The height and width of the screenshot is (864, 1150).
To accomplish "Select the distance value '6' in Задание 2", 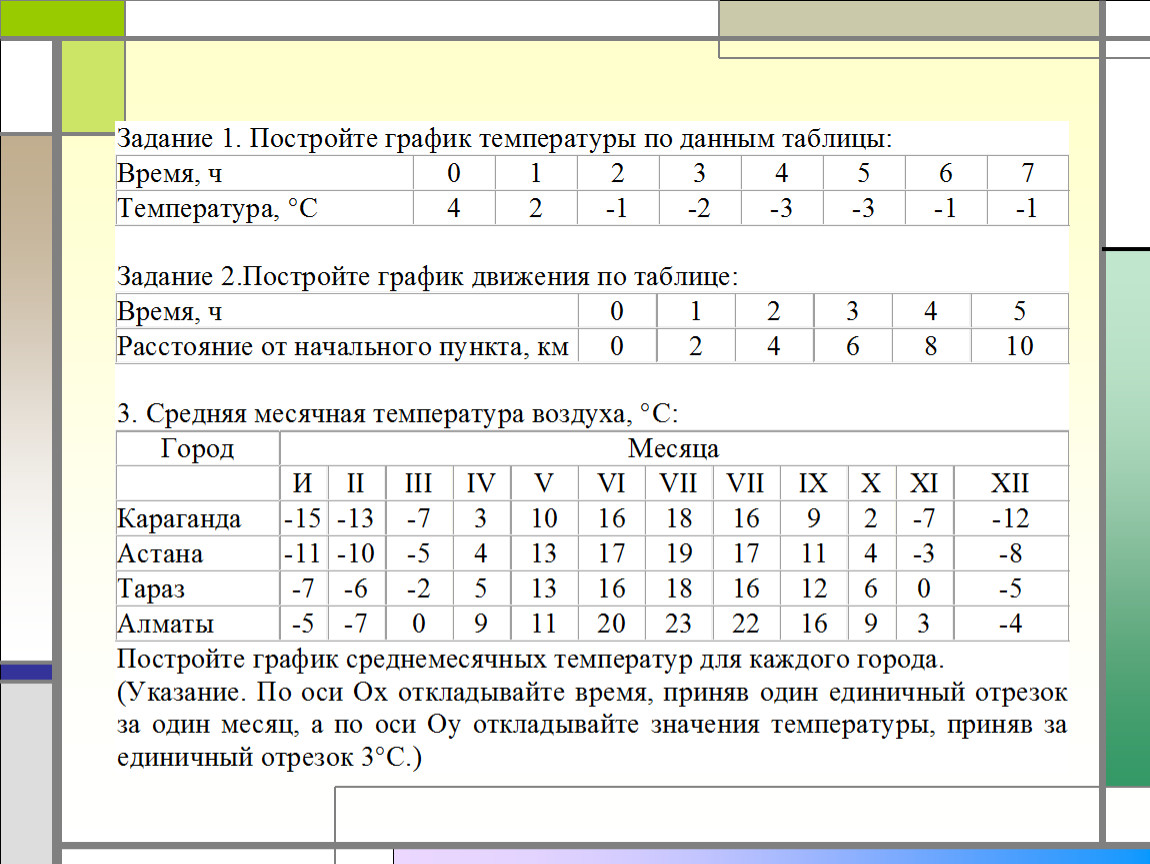I will [x=852, y=346].
